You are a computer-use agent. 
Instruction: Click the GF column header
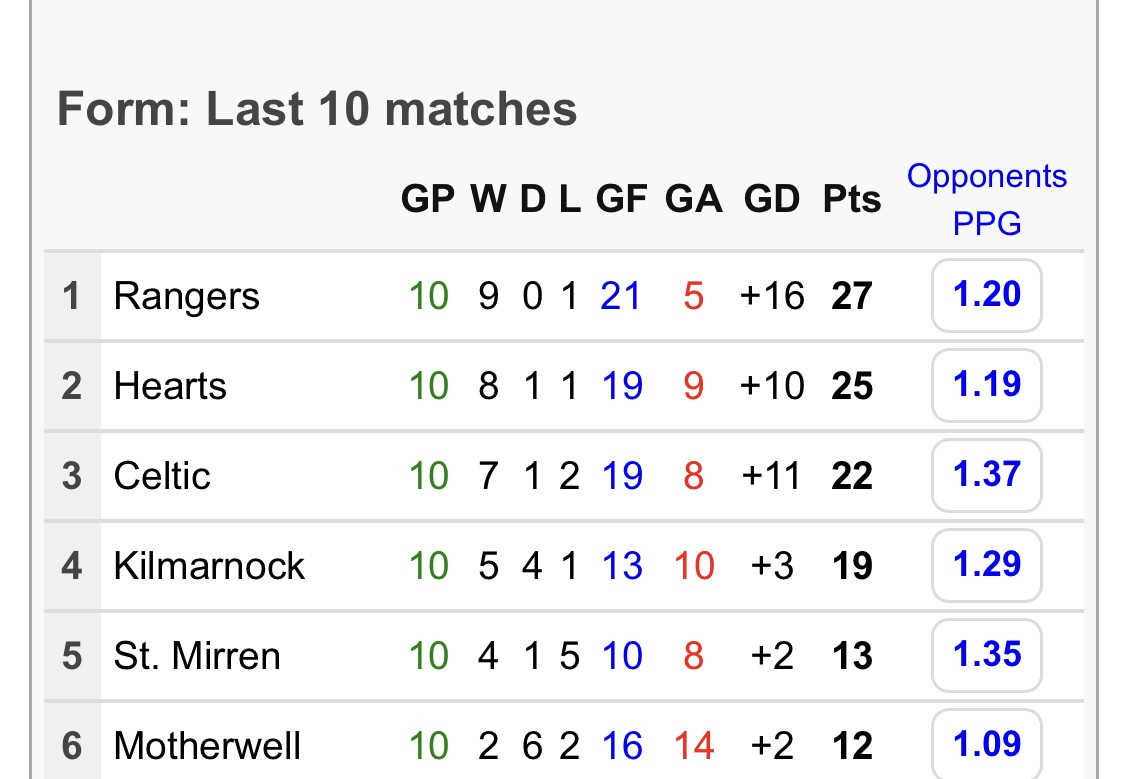621,199
